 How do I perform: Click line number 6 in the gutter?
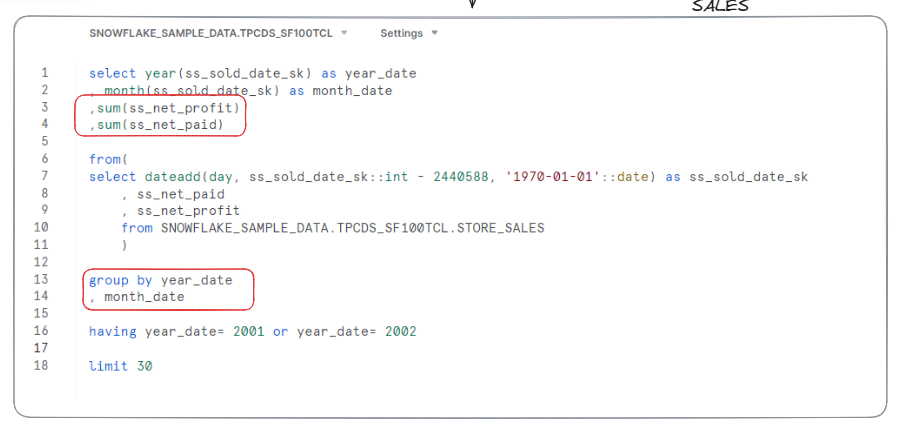(x=44, y=159)
